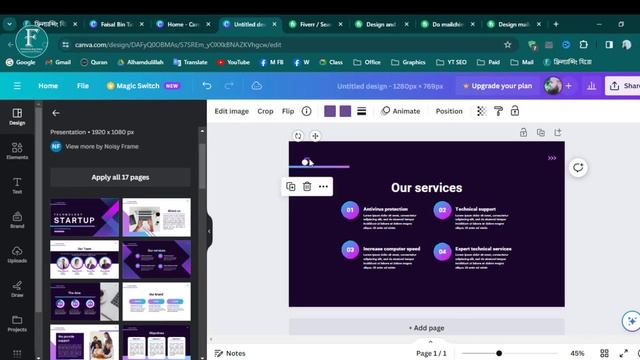The height and width of the screenshot is (360, 640).
Task: Toggle the lock icon in toolbar
Action: coord(515,111)
